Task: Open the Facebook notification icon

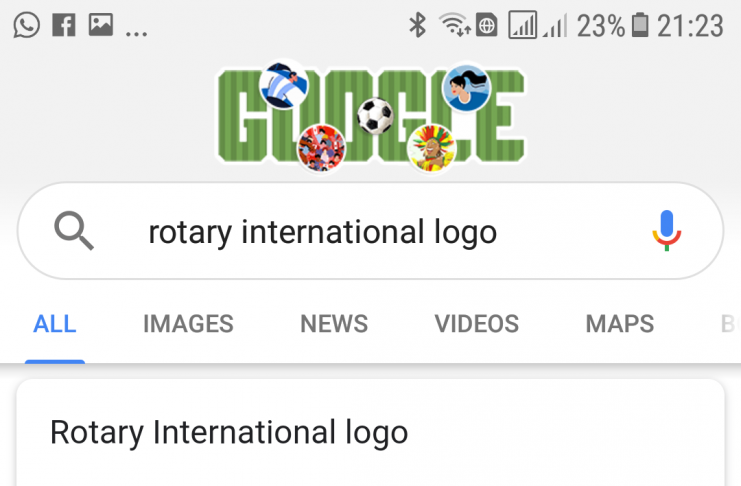Action: click(64, 25)
